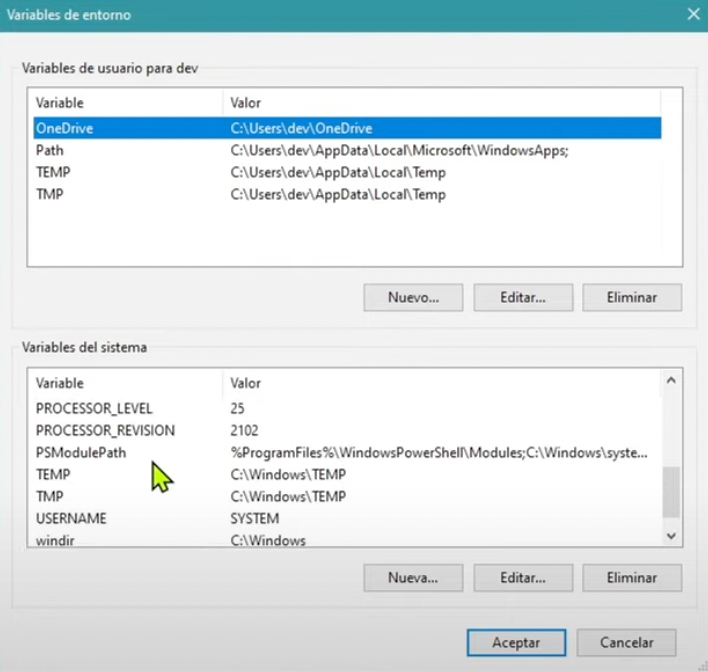Click Nueva... to add a system variable
The height and width of the screenshot is (672, 708).
tap(413, 577)
